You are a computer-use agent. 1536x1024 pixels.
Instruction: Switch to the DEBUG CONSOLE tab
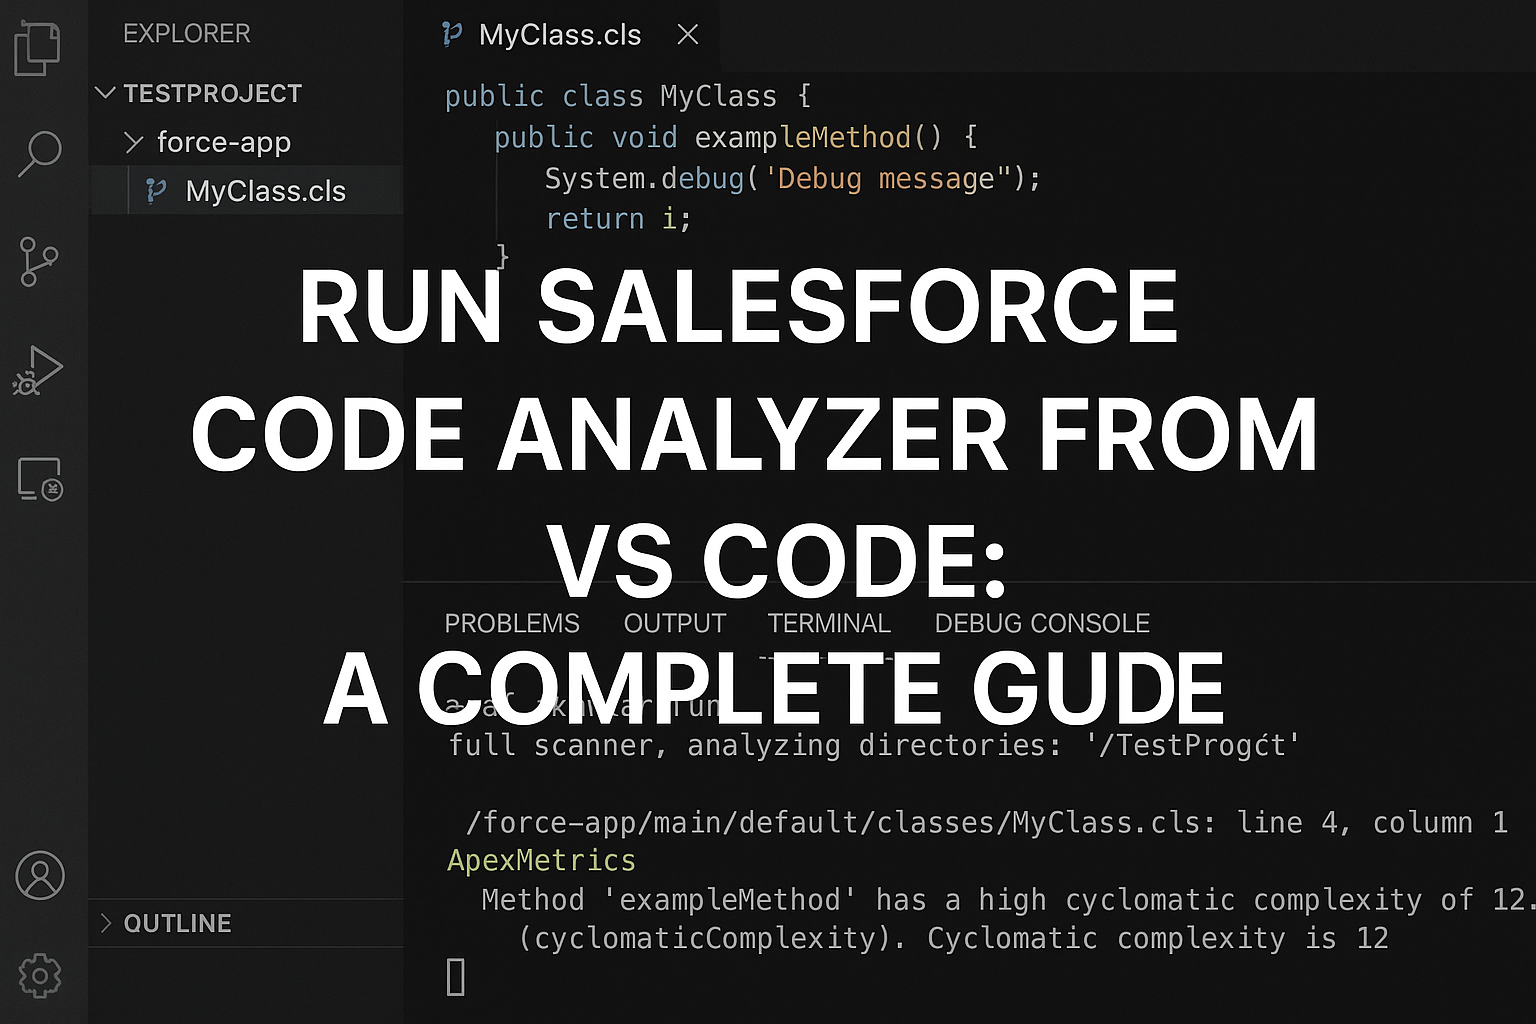click(x=1041, y=623)
